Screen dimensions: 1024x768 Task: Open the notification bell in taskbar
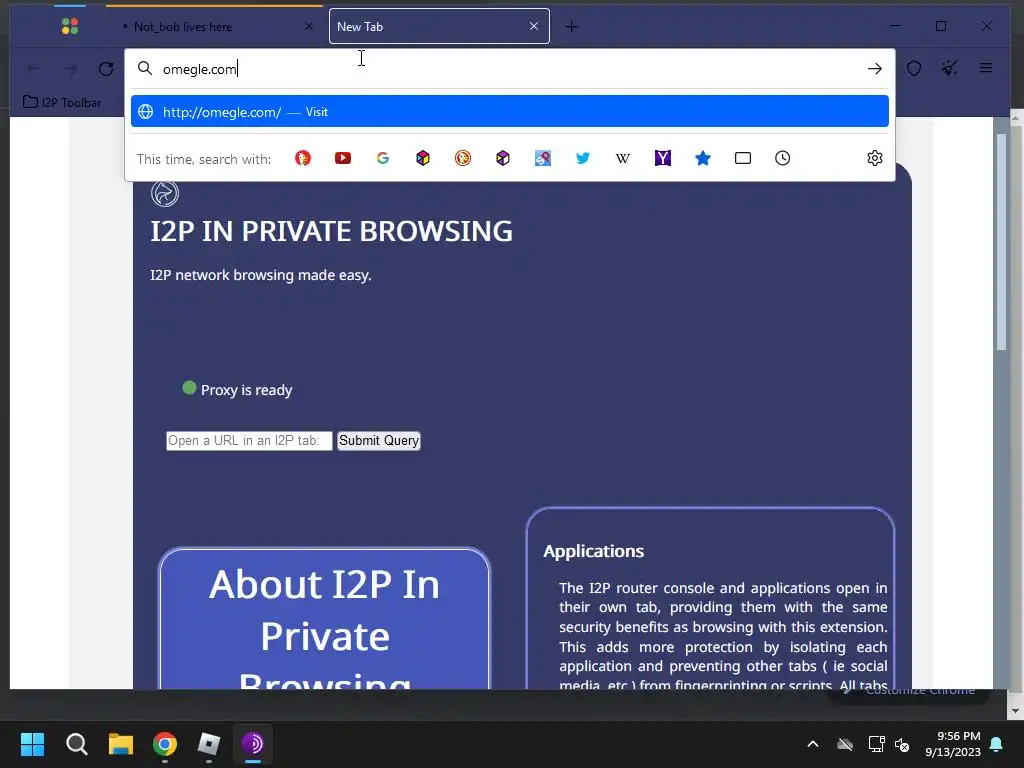coord(997,744)
